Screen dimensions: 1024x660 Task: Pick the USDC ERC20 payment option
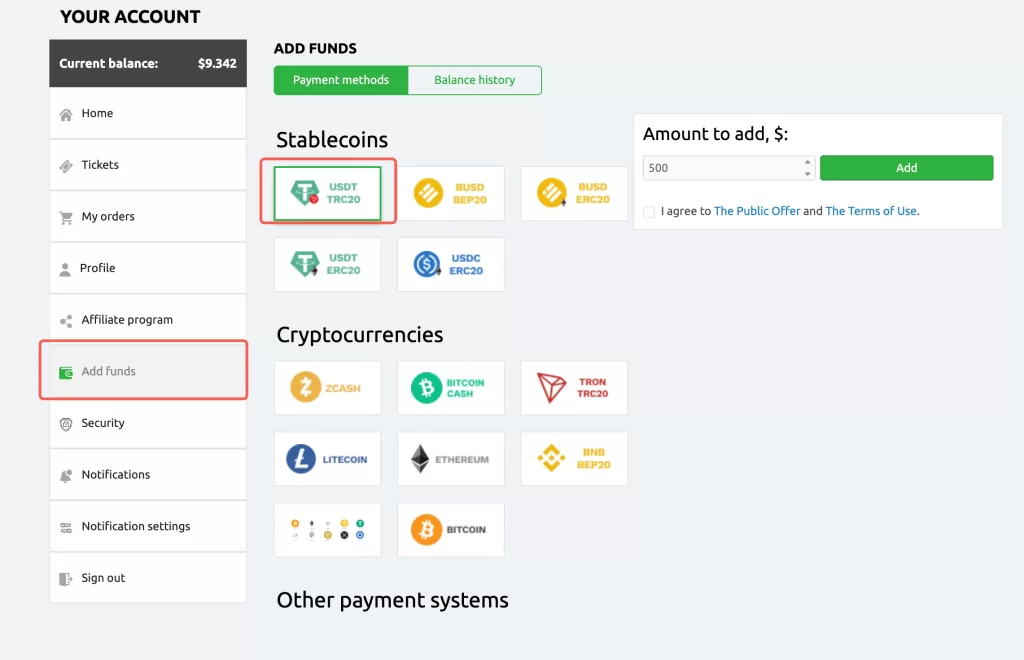(451, 264)
